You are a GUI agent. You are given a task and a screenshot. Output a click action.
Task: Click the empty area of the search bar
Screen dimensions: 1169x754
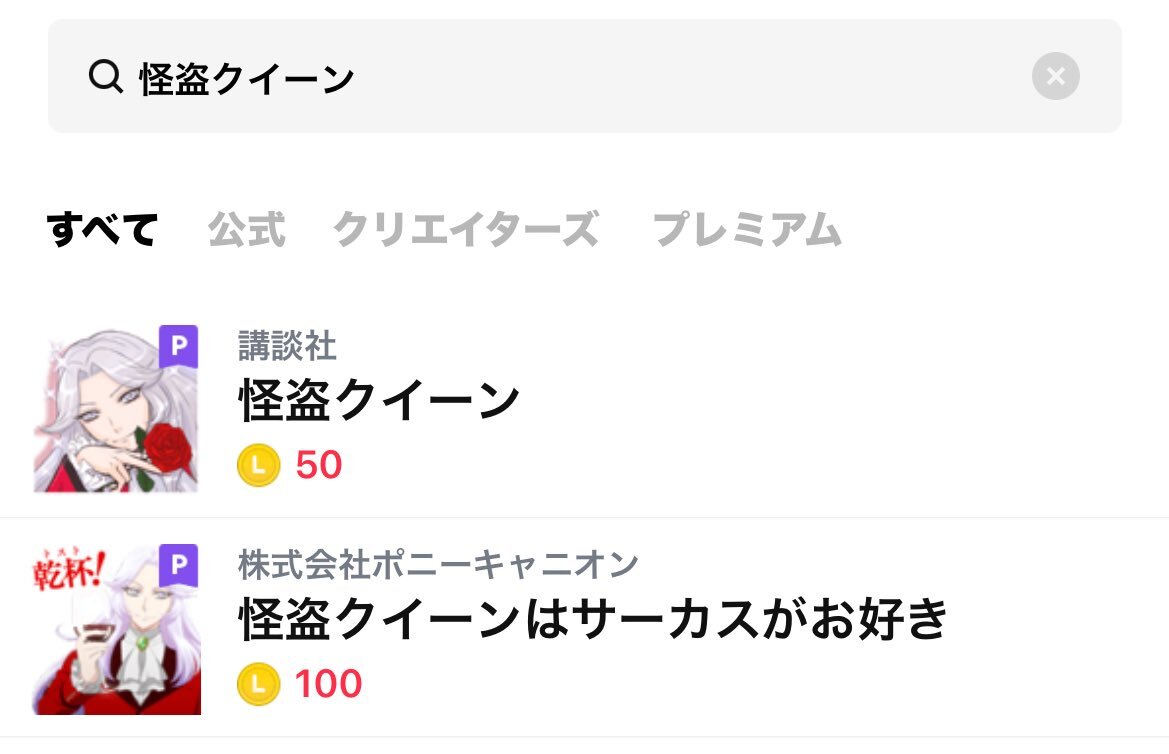pos(693,76)
